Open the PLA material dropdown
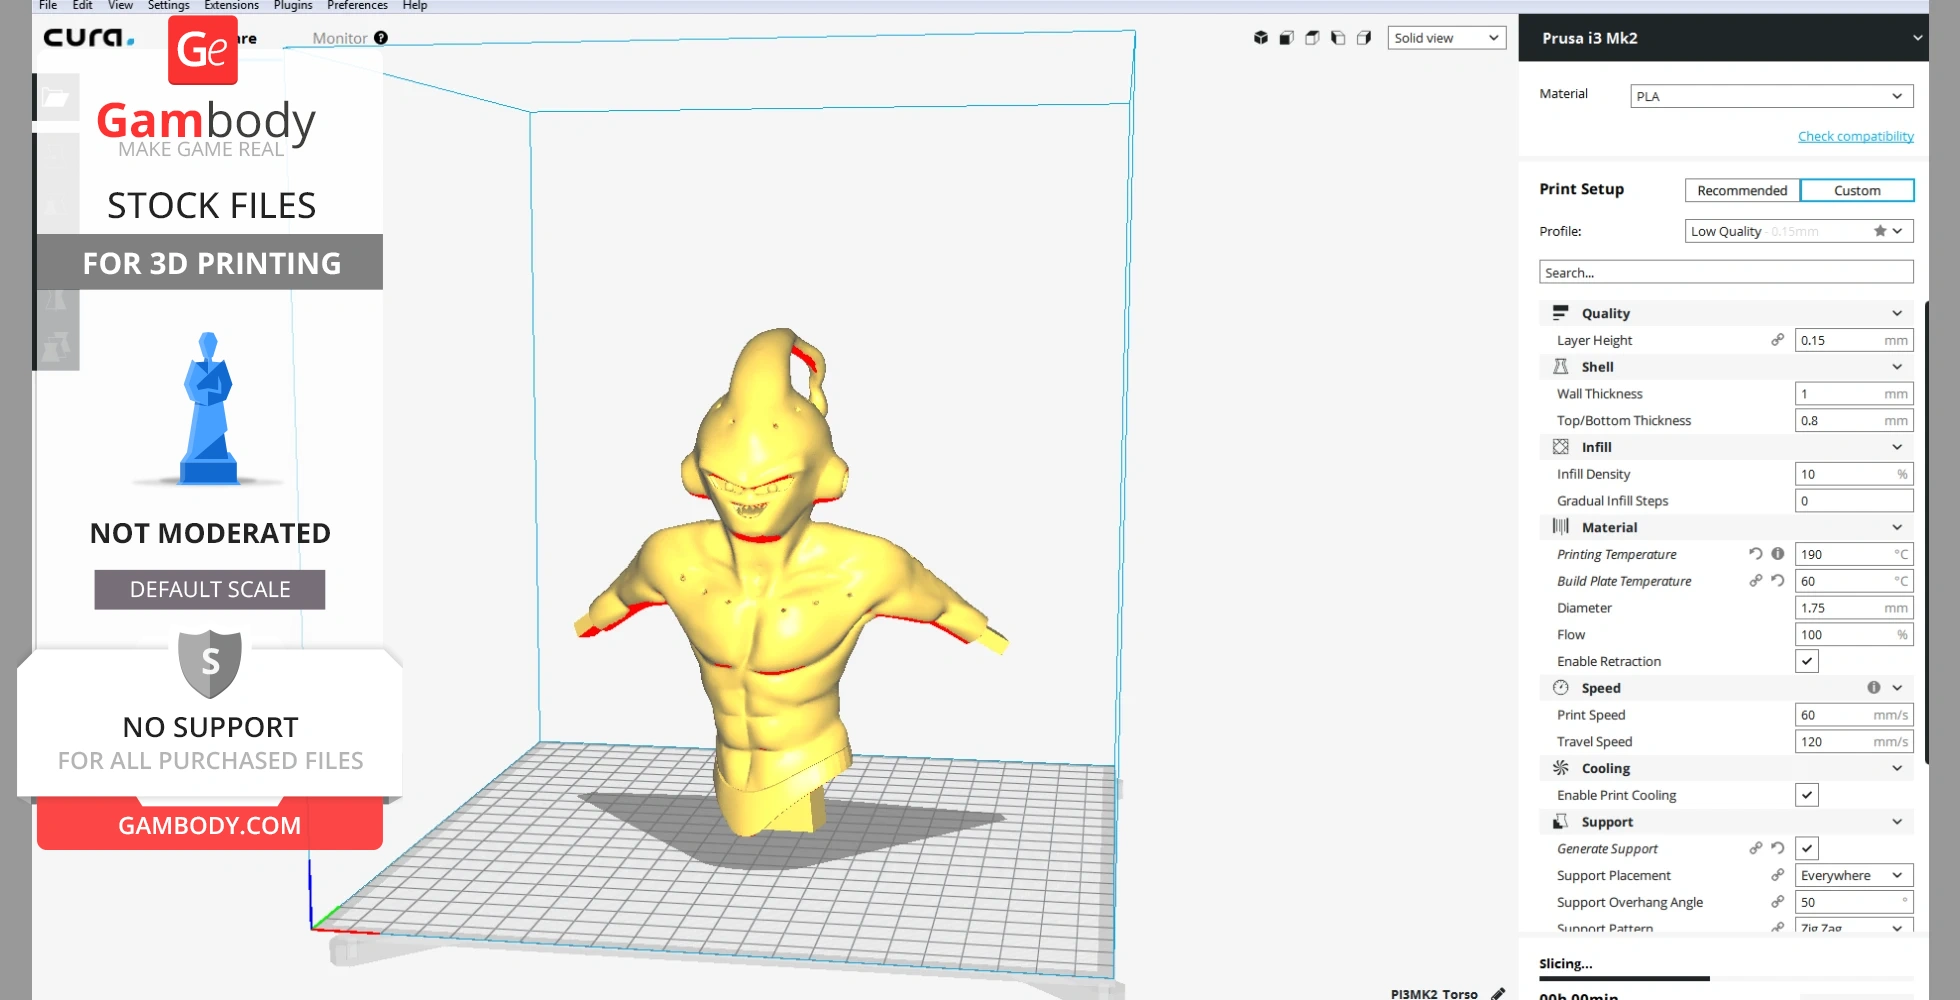Image resolution: width=1960 pixels, height=1000 pixels. pos(1770,96)
